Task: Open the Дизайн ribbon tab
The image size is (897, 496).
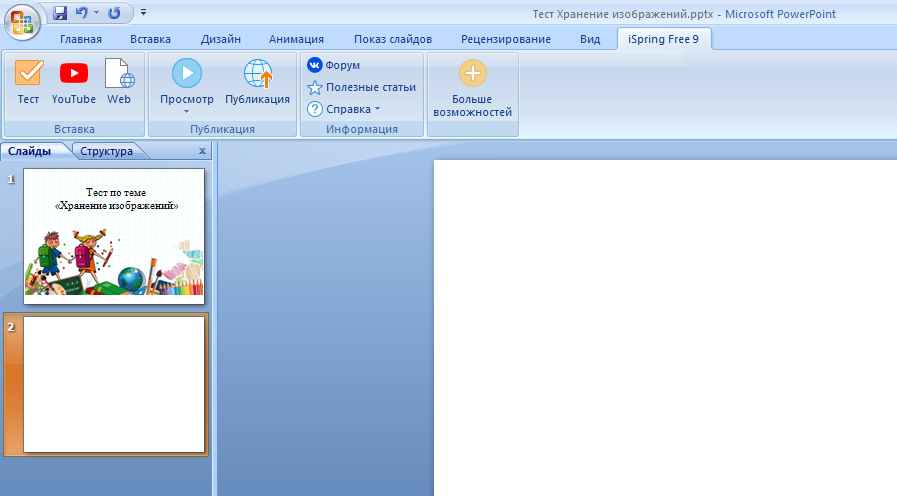Action: 220,39
